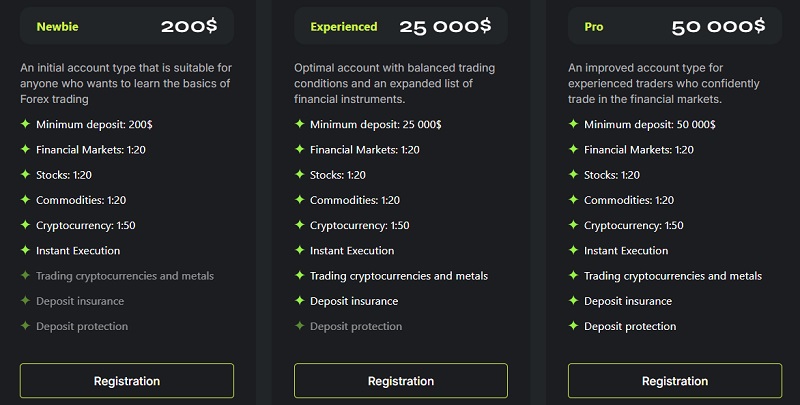800x405 pixels.
Task: Click the Pro Minimum deposit 50 000$ text
Action: point(649,124)
